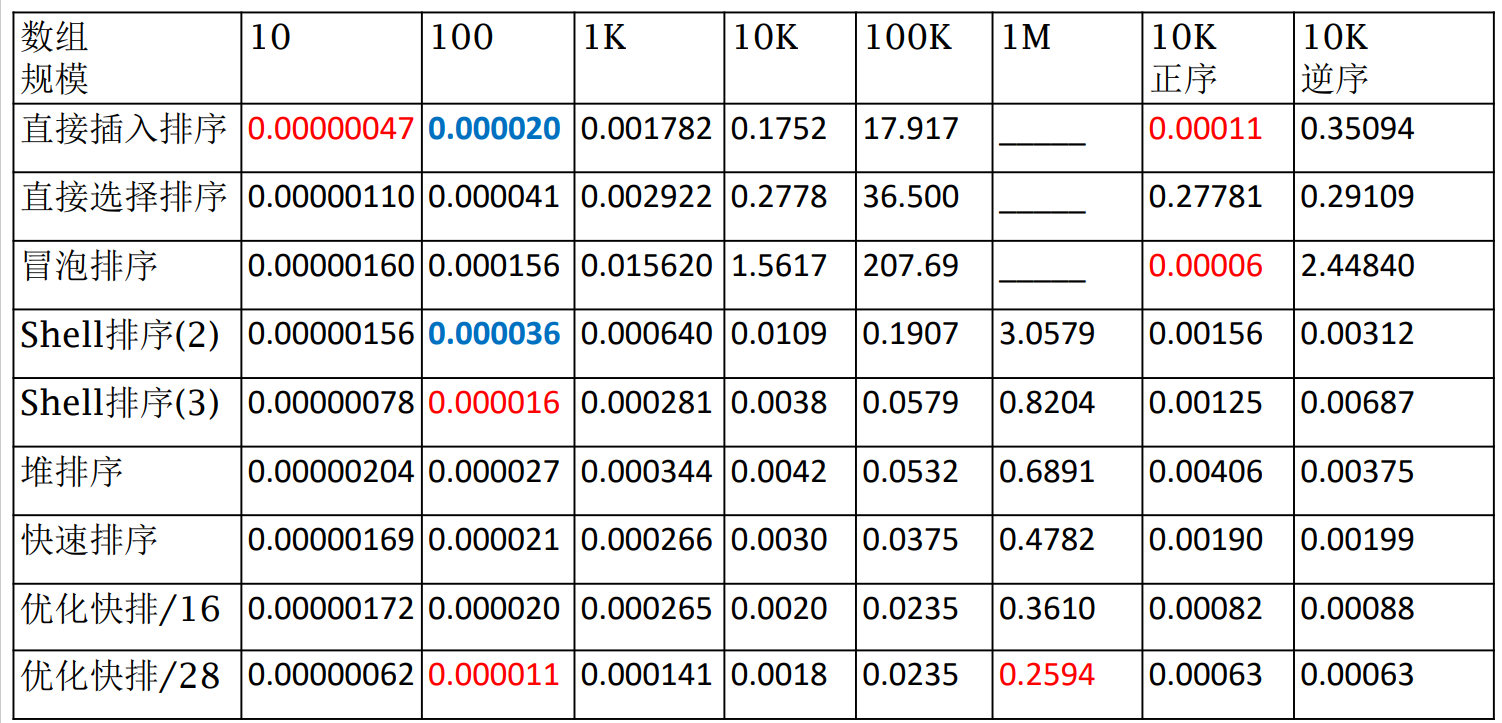The width and height of the screenshot is (1502, 723).
Task: Select the 优化快排/16 row label
Action: click(121, 608)
